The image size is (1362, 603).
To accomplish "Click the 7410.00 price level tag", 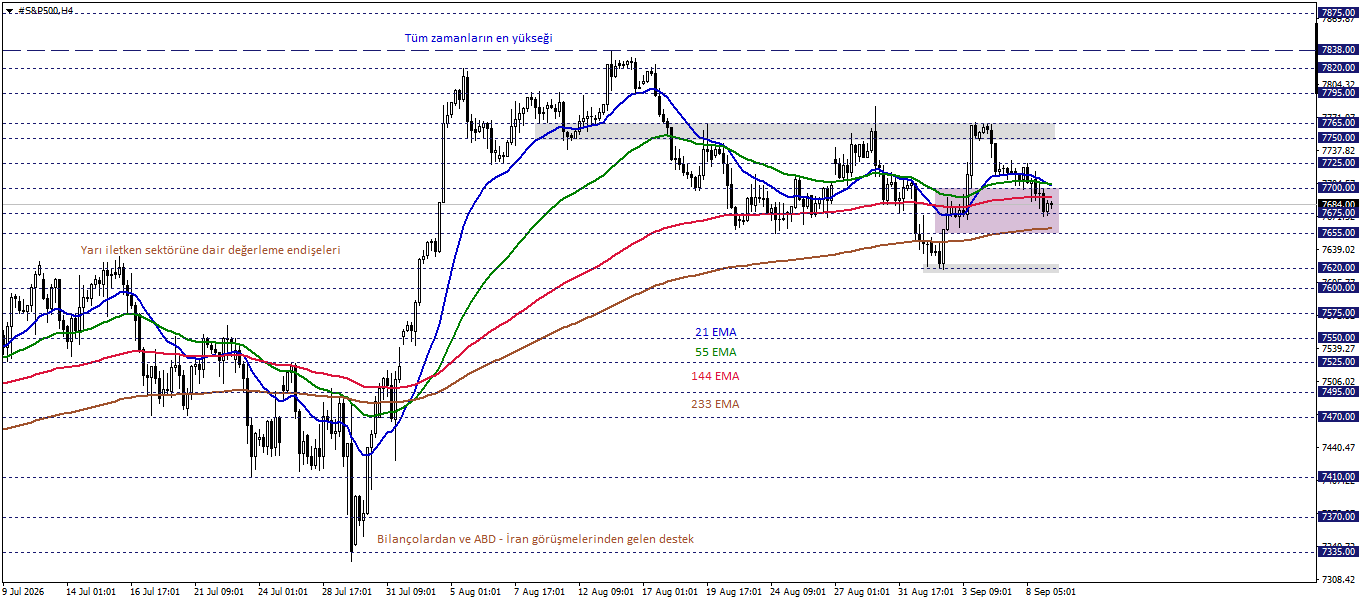I will (1338, 477).
